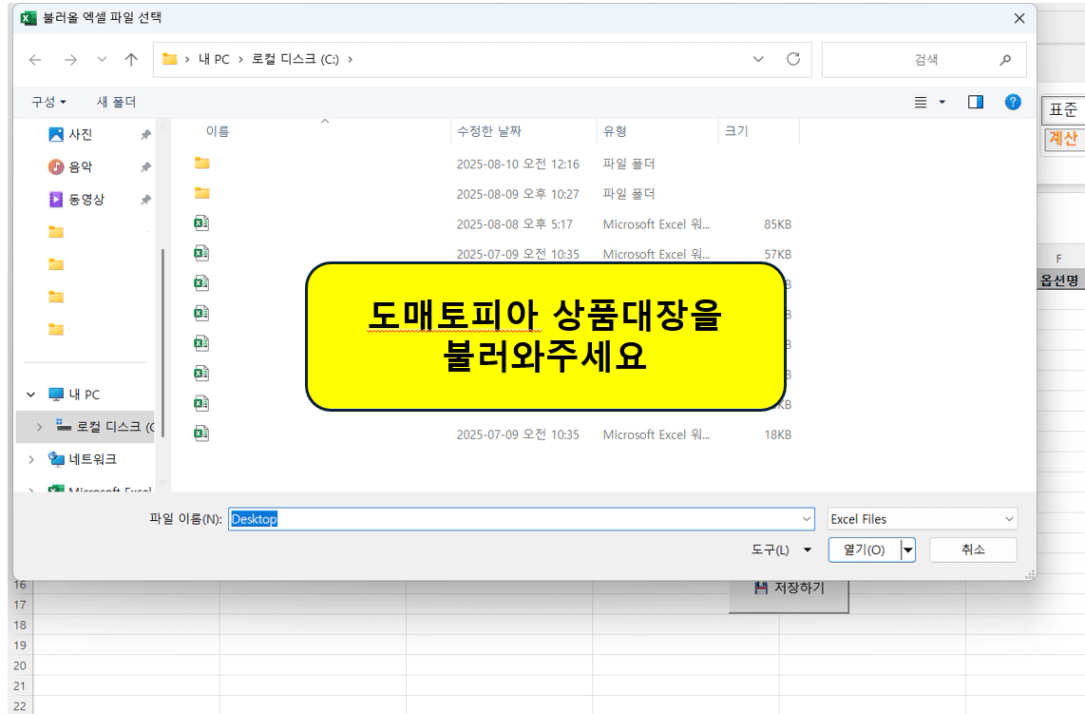The width and height of the screenshot is (1085, 714).
Task: Select the 85KB Excel file
Action: [493, 224]
